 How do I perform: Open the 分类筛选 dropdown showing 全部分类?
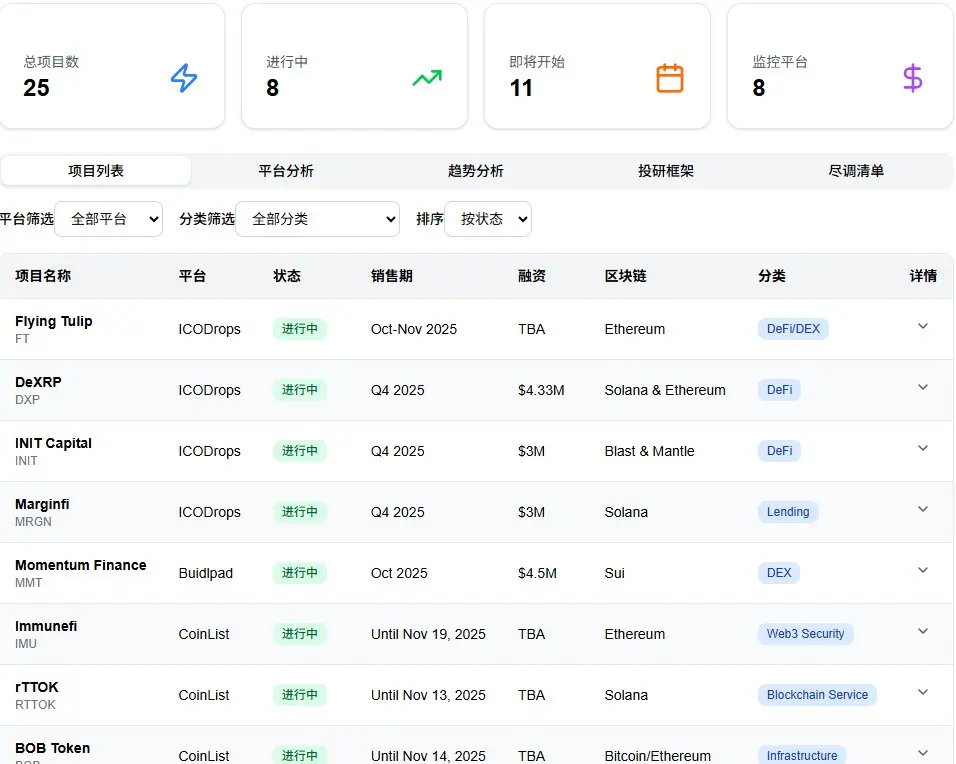click(317, 219)
